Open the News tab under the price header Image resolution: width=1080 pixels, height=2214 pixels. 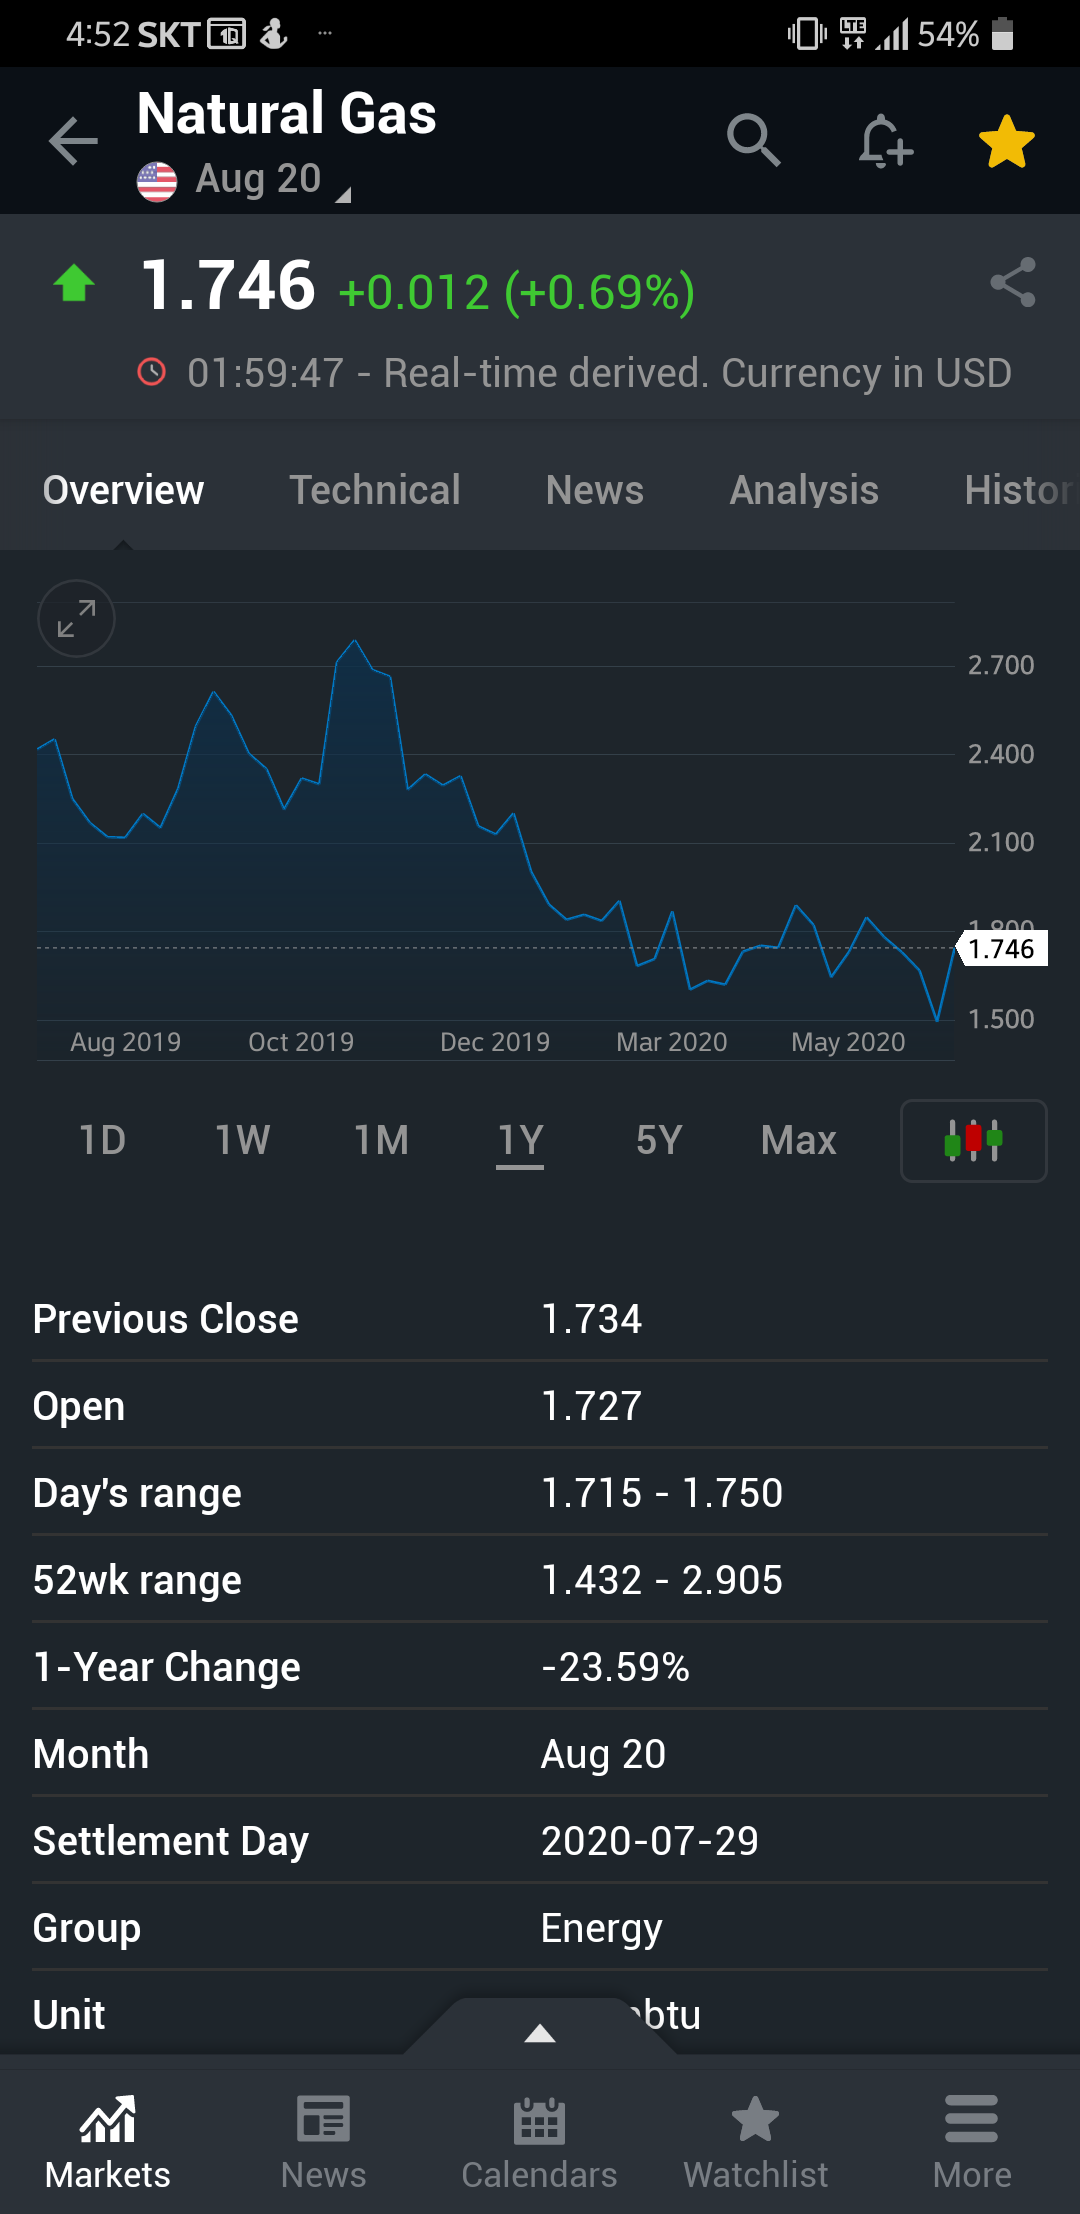click(x=595, y=490)
